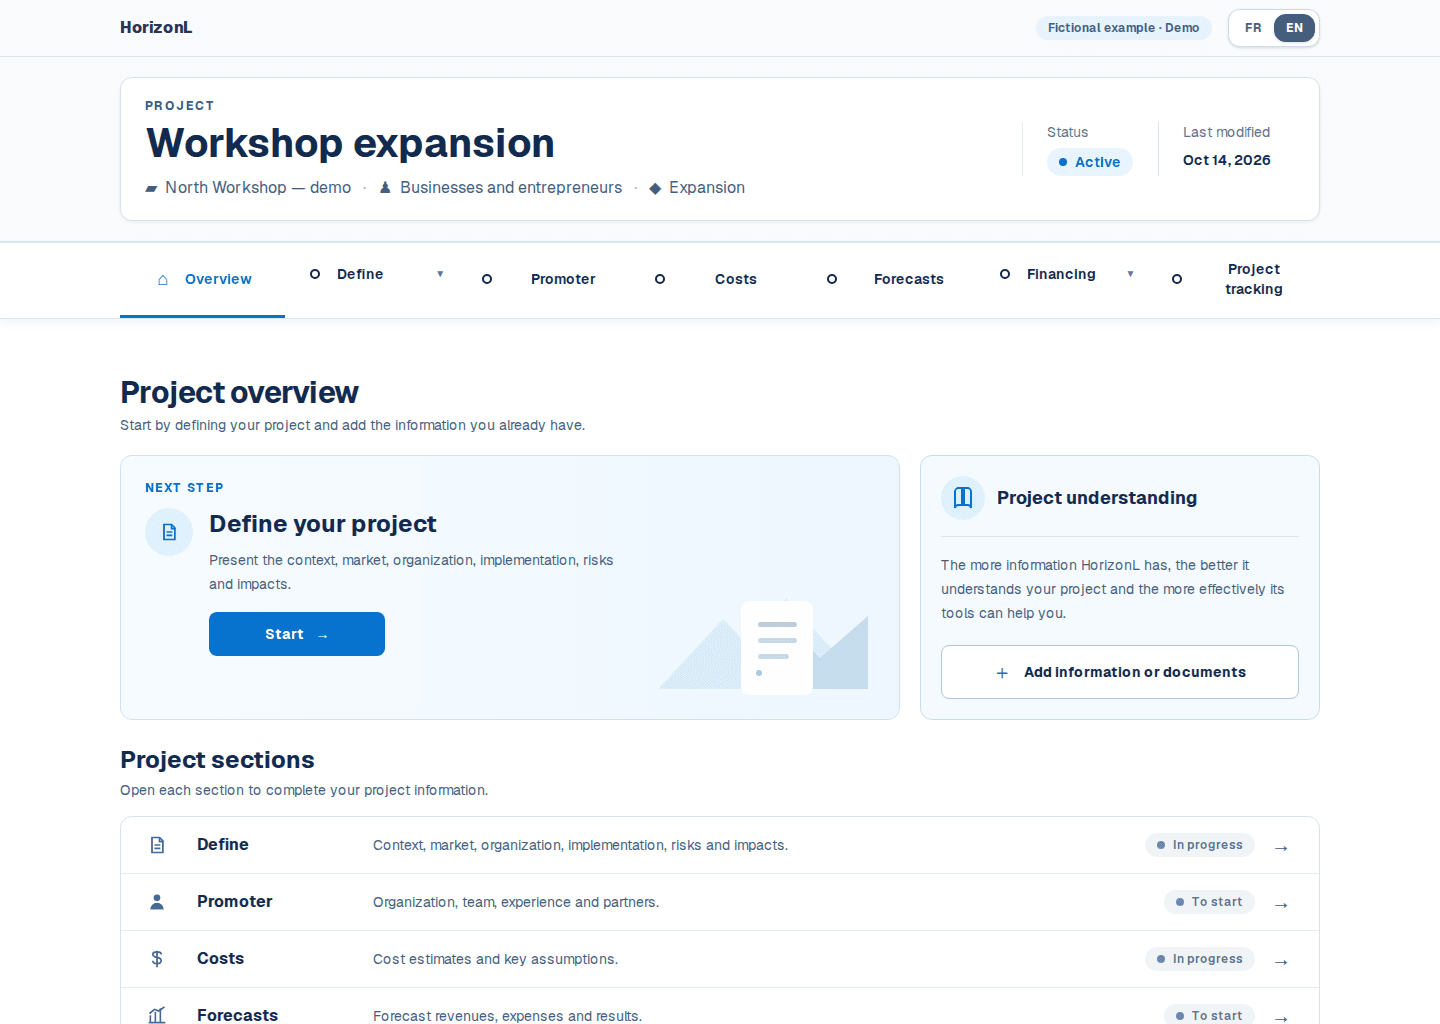Click the Fictional example · Demo badge
1440x1024 pixels.
point(1124,28)
